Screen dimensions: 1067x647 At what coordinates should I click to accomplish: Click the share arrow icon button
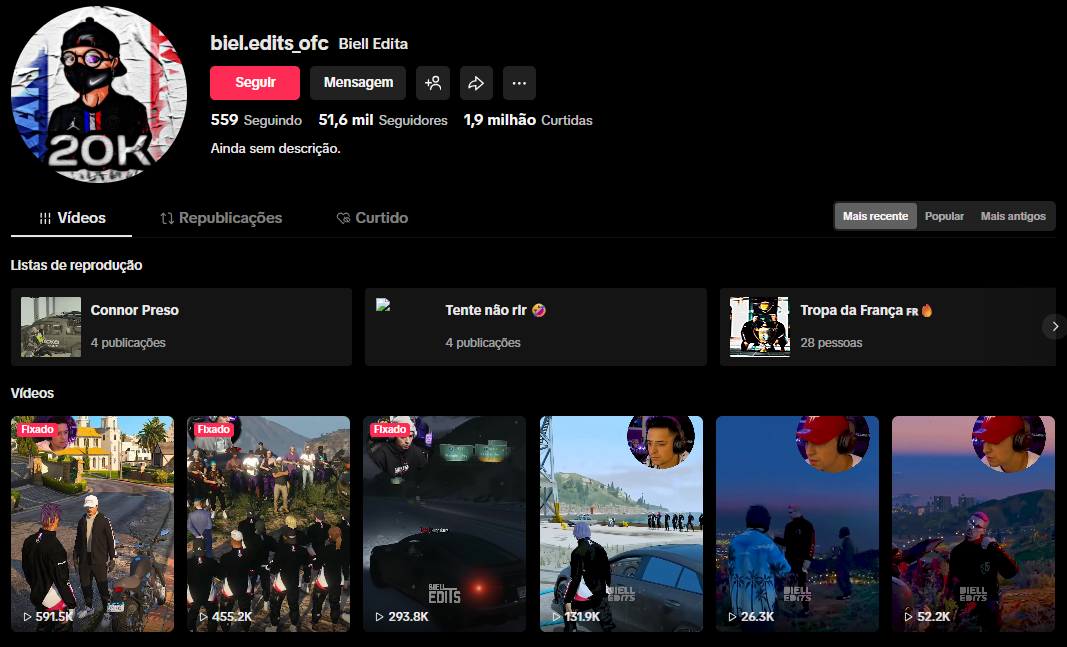(x=476, y=83)
